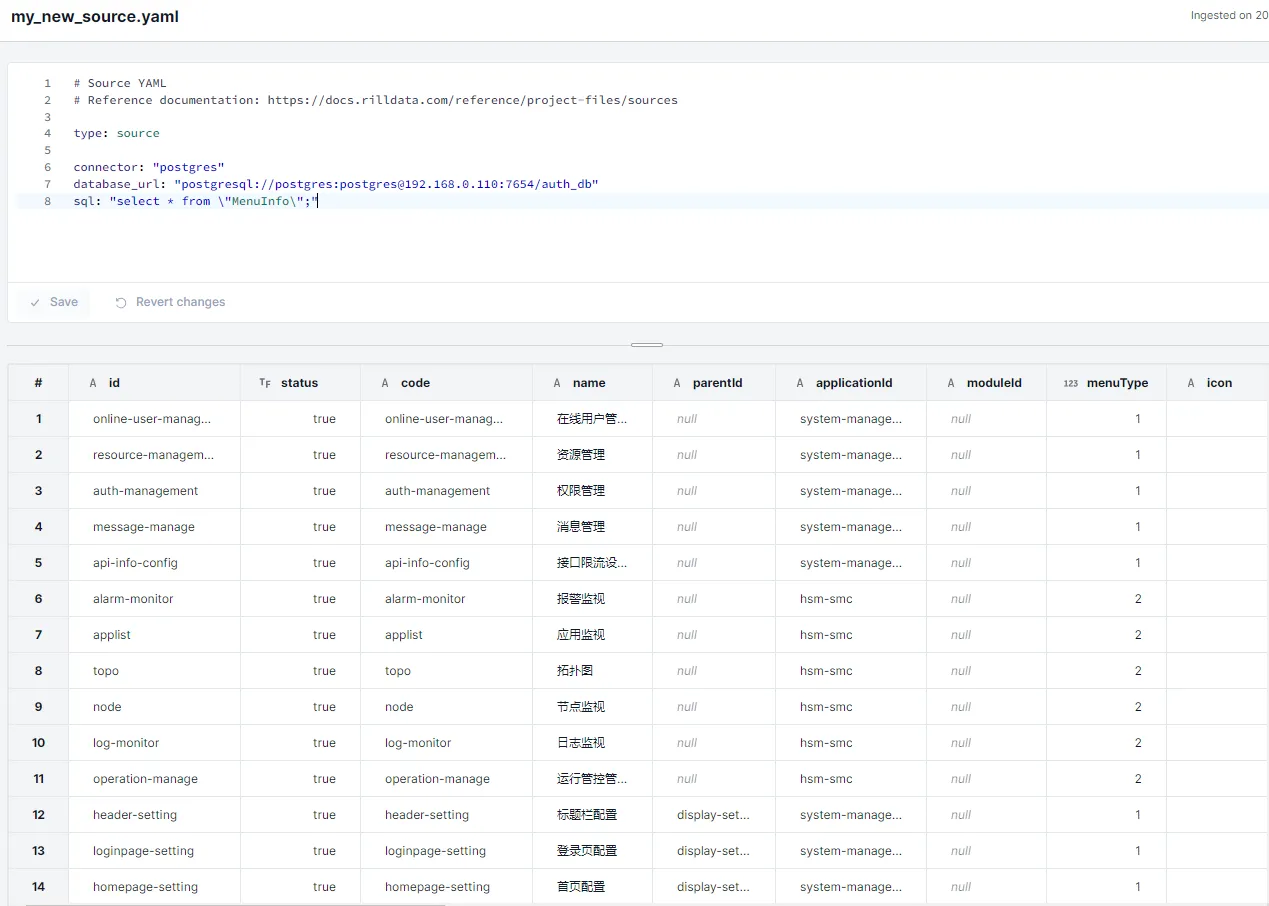Click the docs.rilldata.com reference comment
Image resolution: width=1269 pixels, height=906 pixels.
point(375,100)
